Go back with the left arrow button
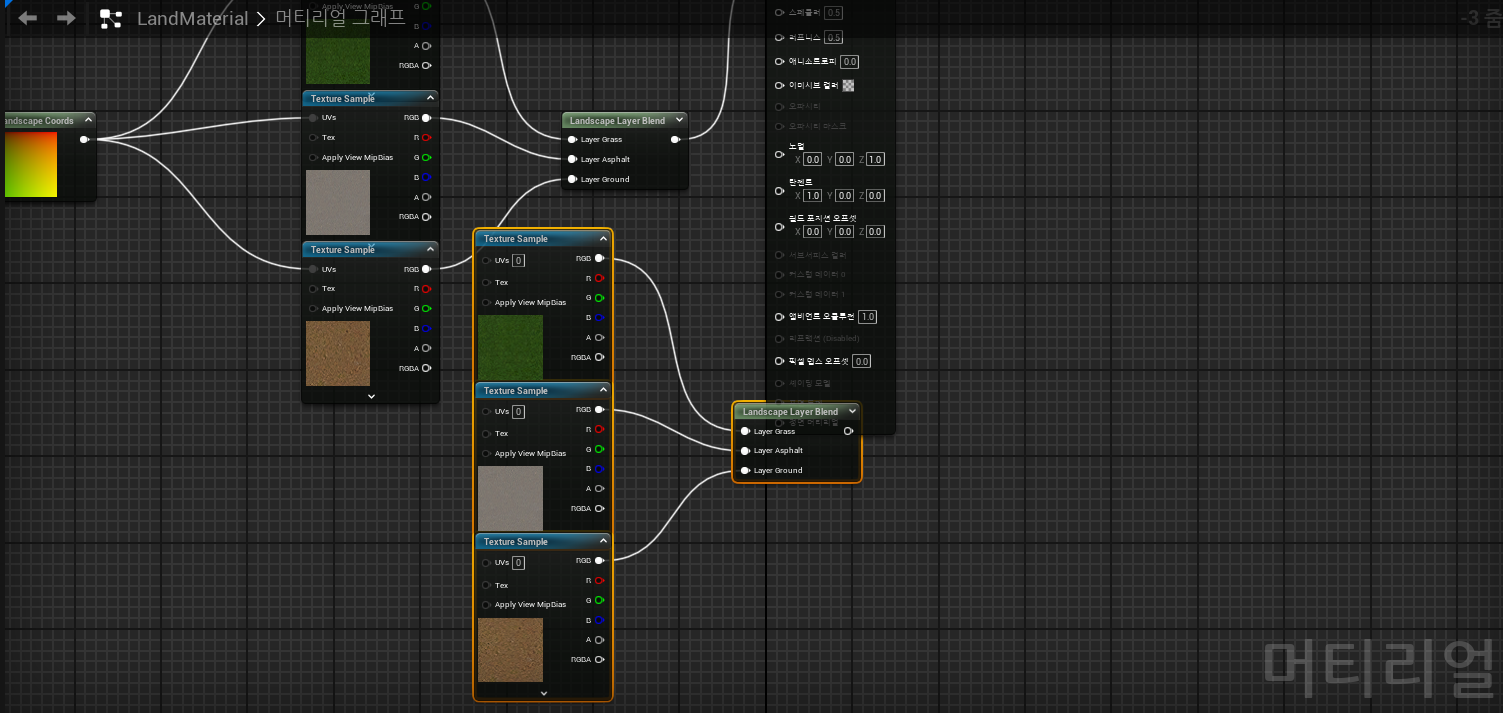Screen dimensions: 1503x713 28,18
